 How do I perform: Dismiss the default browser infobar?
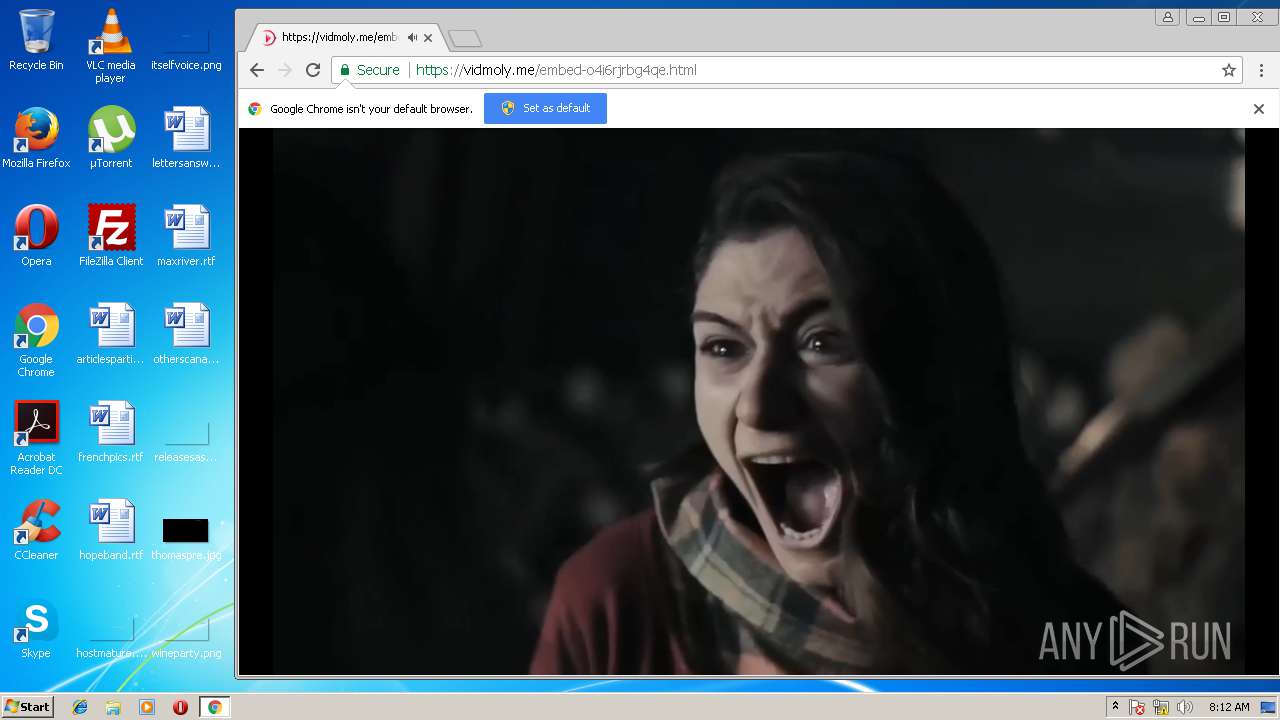[1259, 109]
